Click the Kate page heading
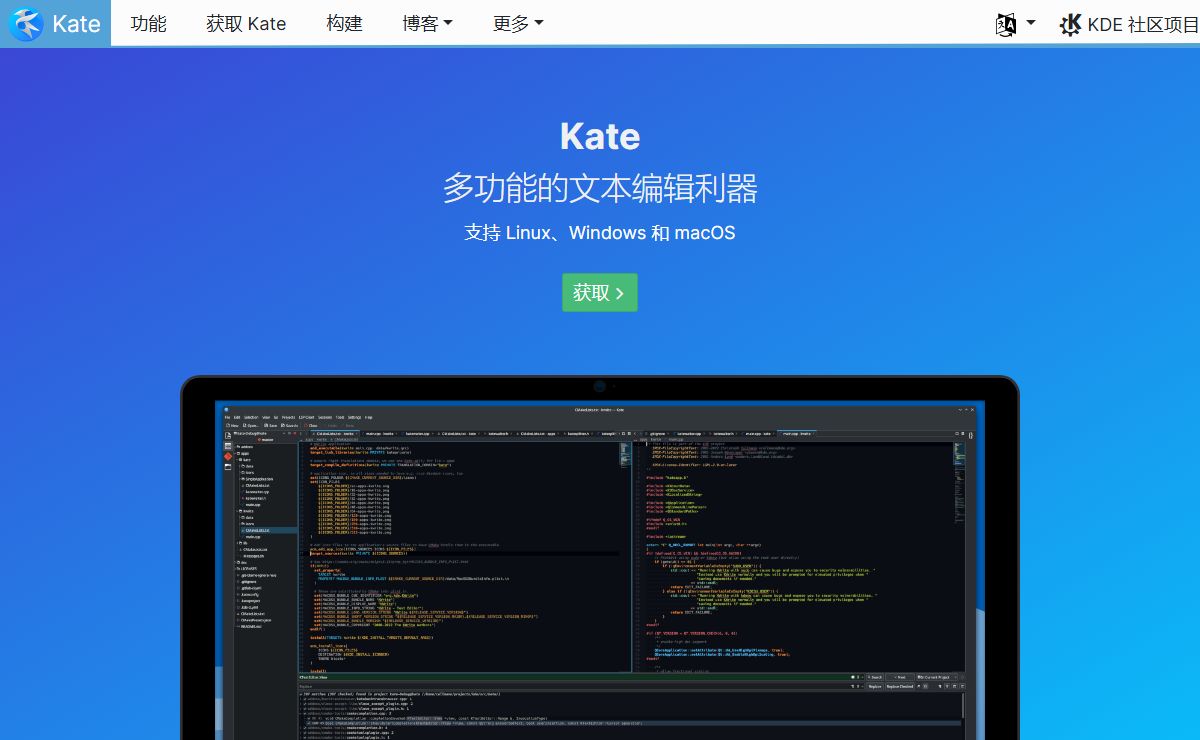1200x740 pixels. (x=600, y=135)
